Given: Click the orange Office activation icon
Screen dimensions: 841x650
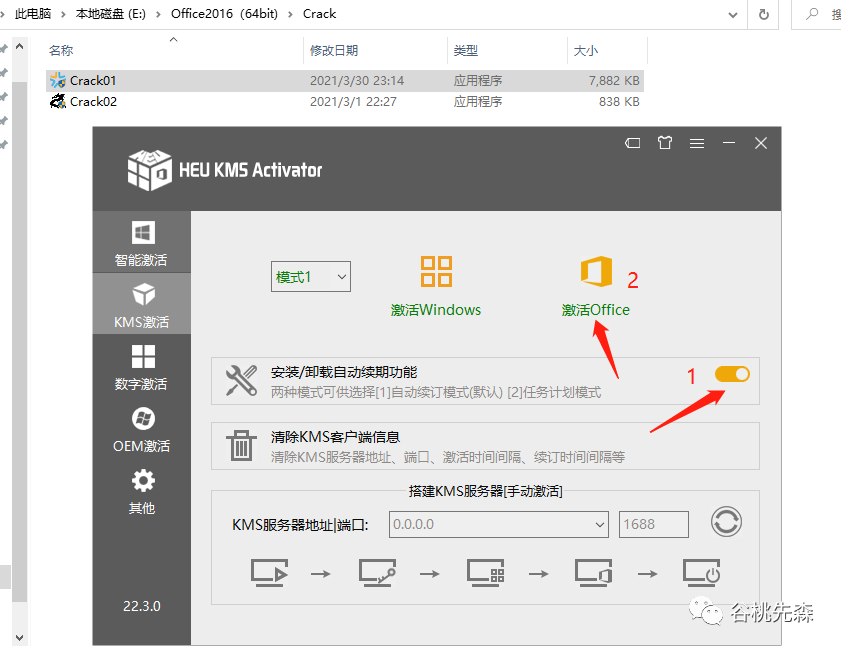Looking at the screenshot, I should tap(596, 271).
